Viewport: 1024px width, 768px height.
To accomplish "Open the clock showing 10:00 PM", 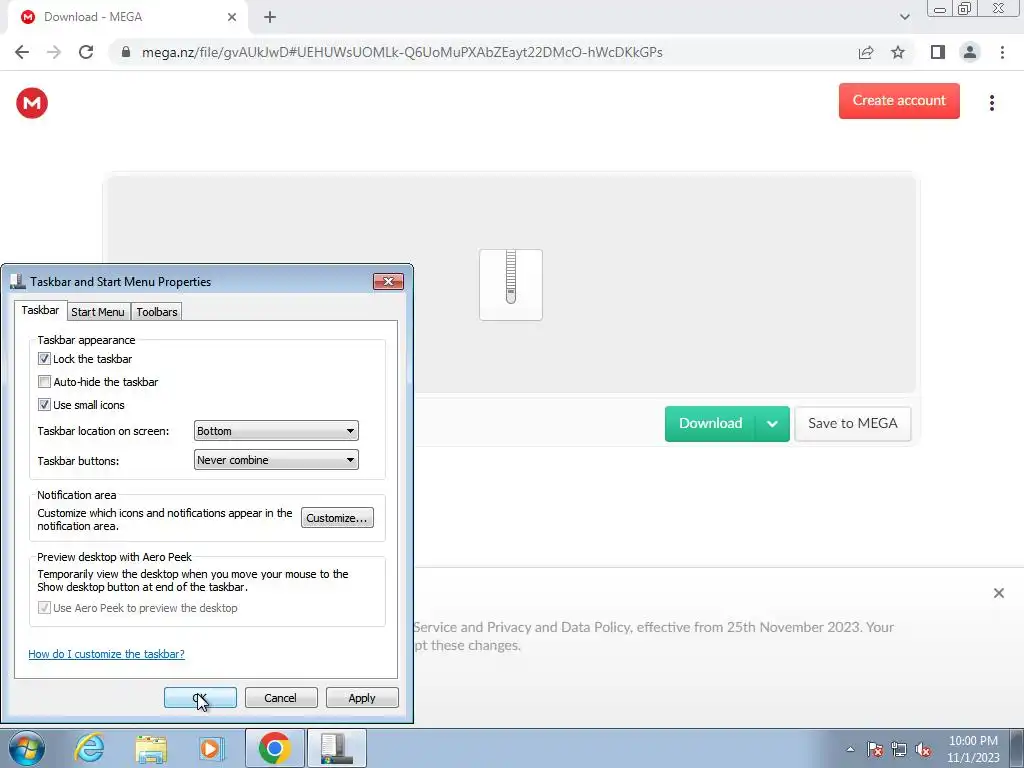I will [973, 749].
